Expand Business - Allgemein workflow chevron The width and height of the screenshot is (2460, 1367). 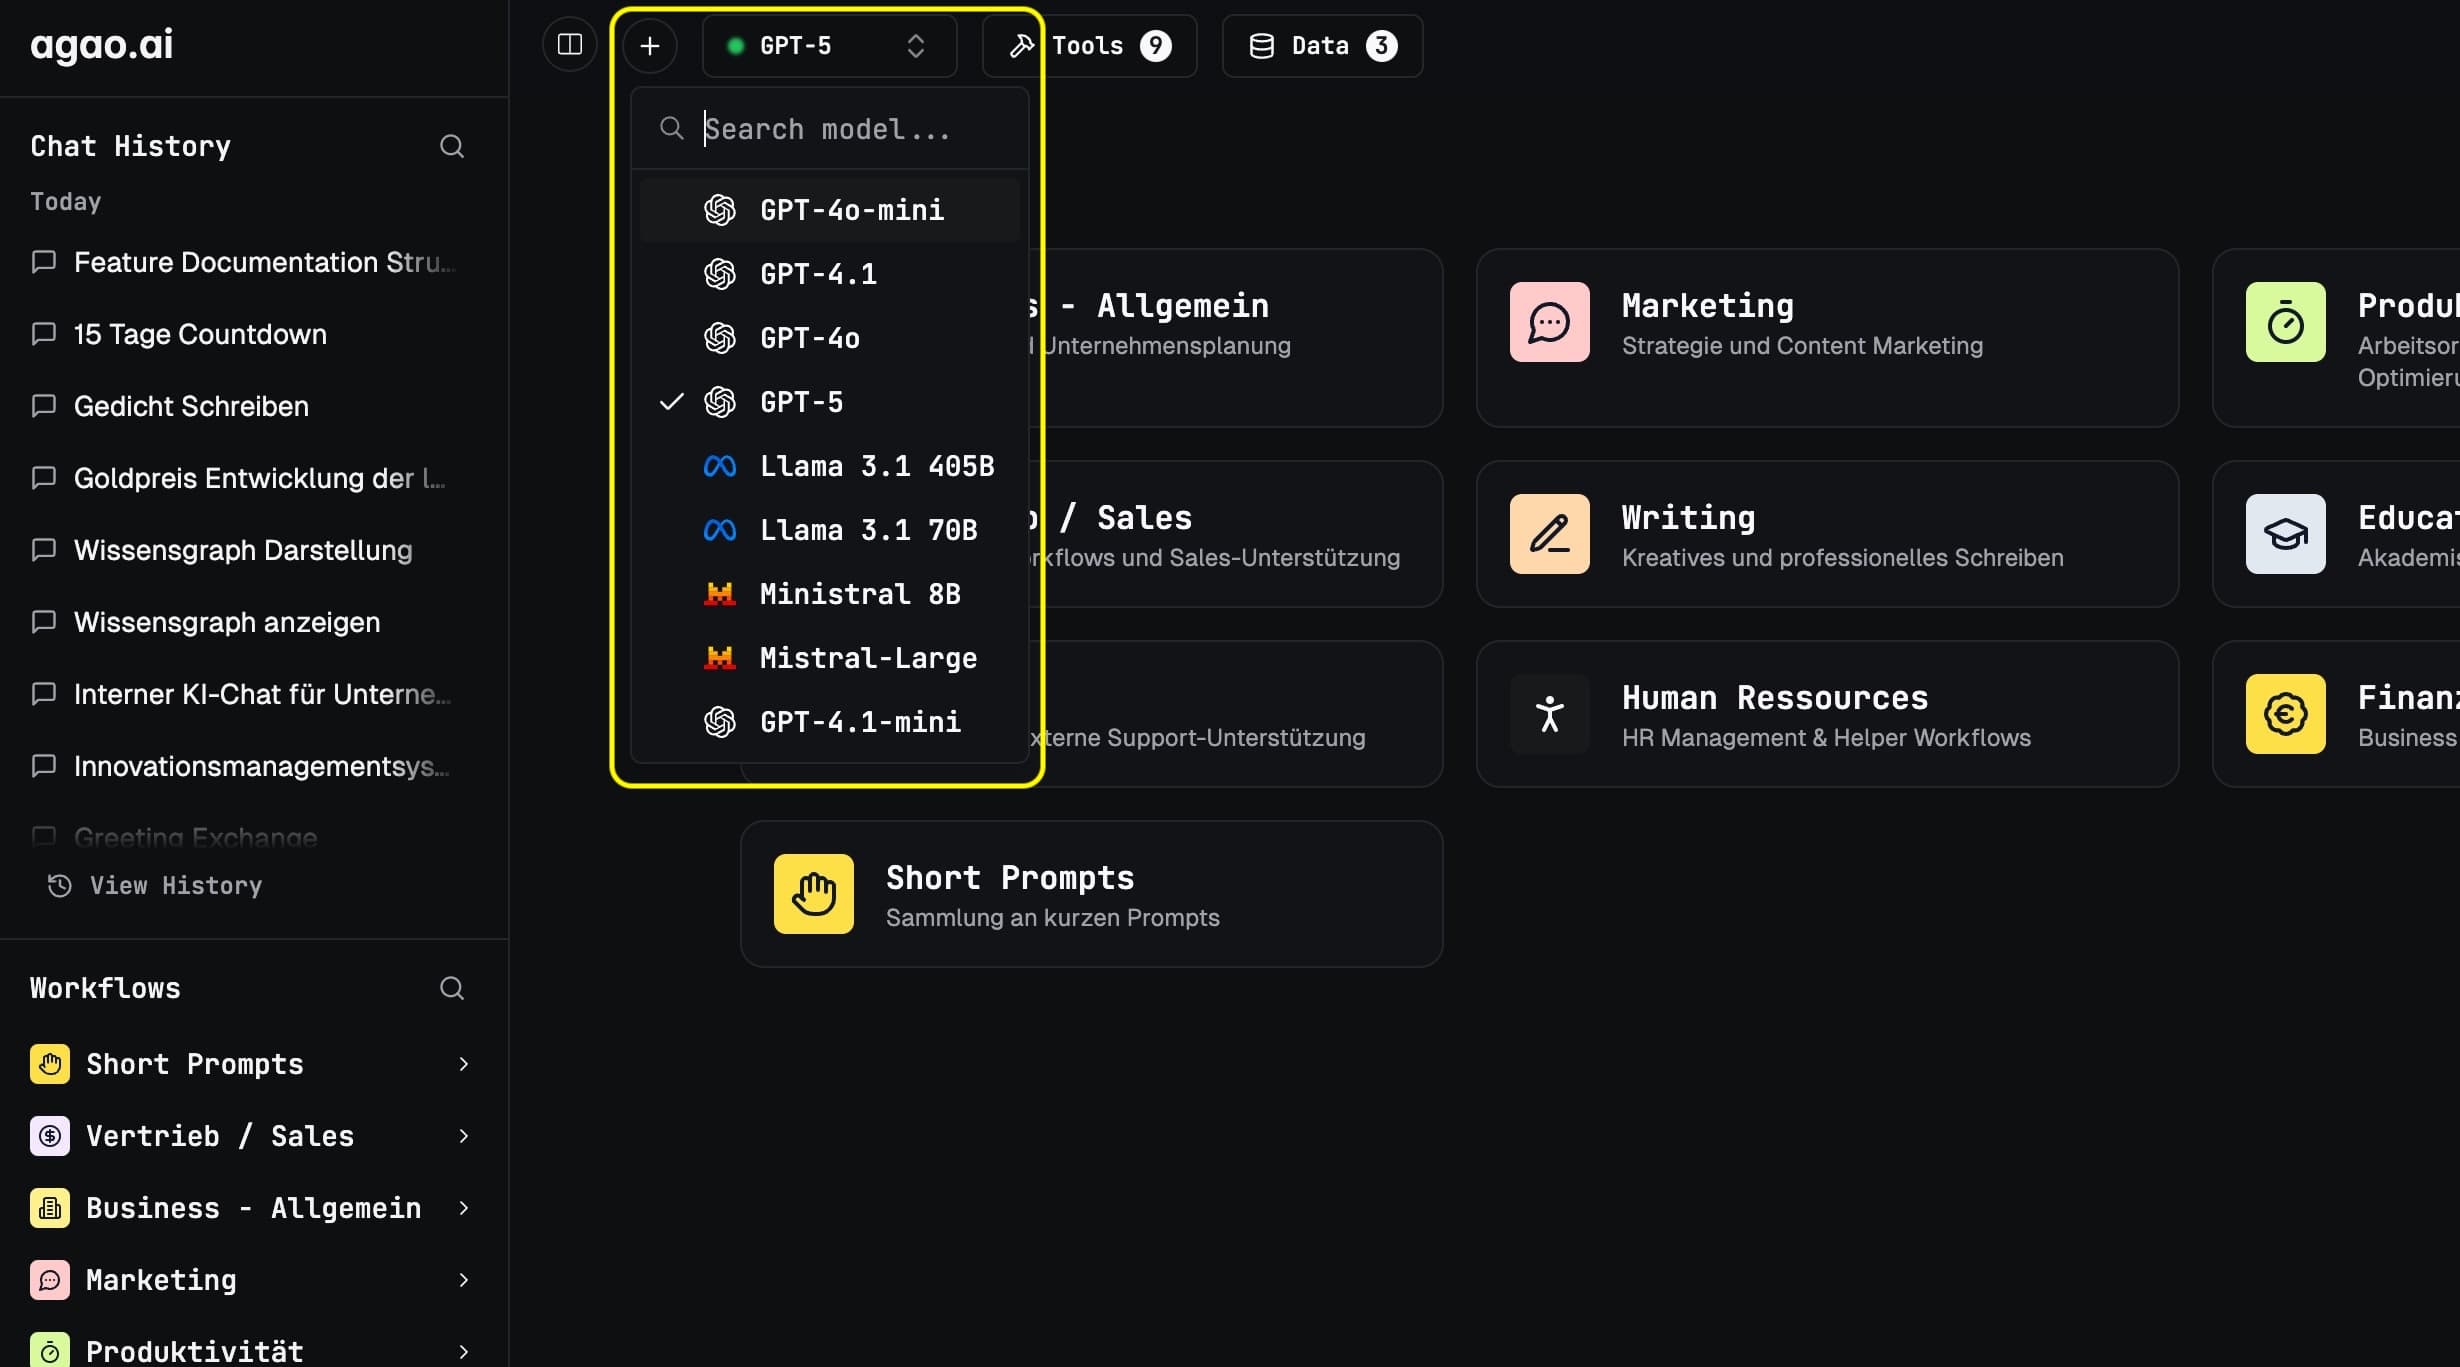pyautogui.click(x=463, y=1208)
